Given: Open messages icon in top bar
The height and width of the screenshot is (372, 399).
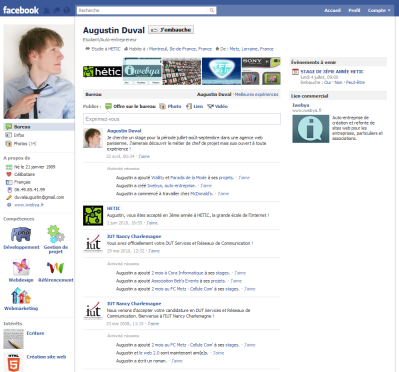Looking at the screenshot, I should [57, 10].
